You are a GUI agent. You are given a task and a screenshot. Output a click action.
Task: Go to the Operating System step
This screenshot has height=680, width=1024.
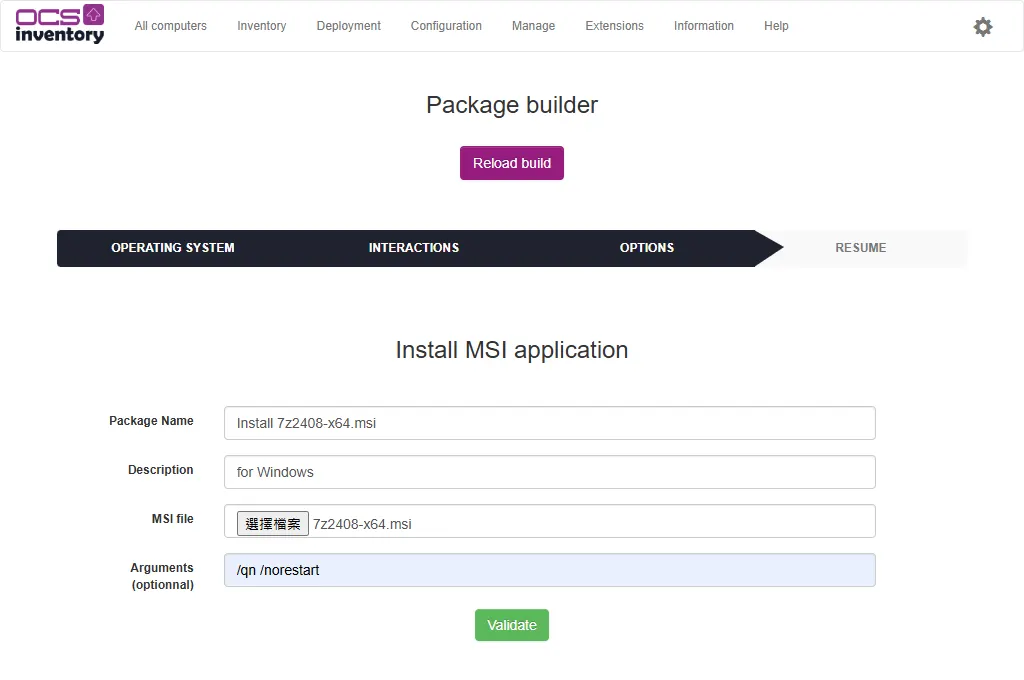172,248
